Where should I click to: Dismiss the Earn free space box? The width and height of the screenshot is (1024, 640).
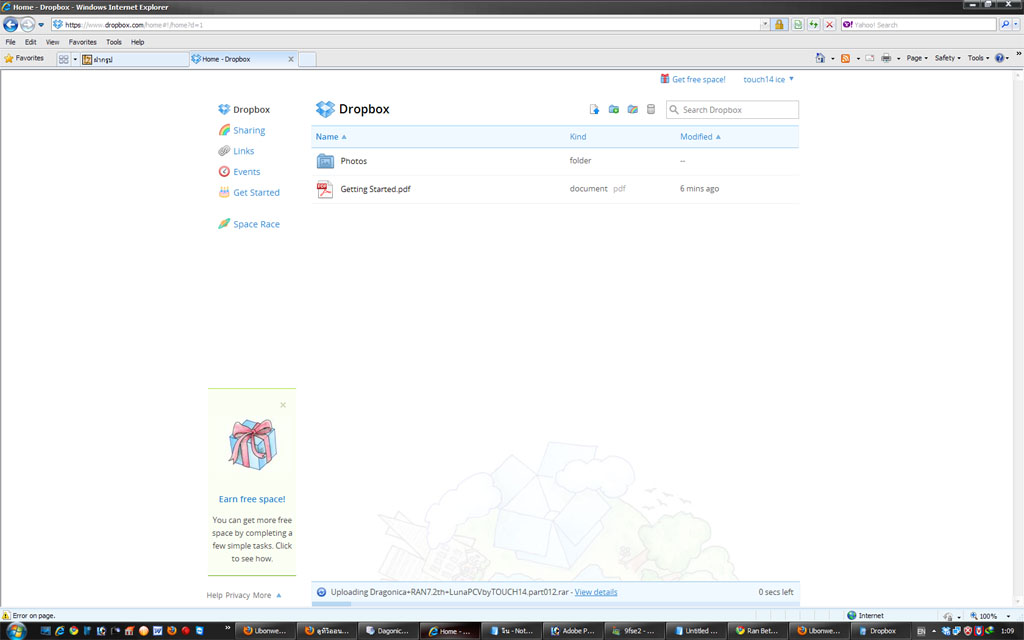[283, 405]
